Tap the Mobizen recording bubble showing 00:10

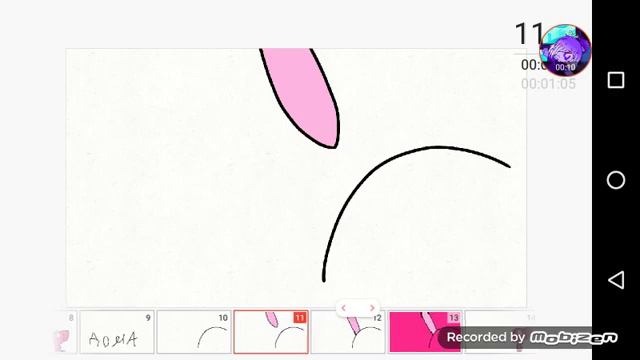click(x=565, y=50)
